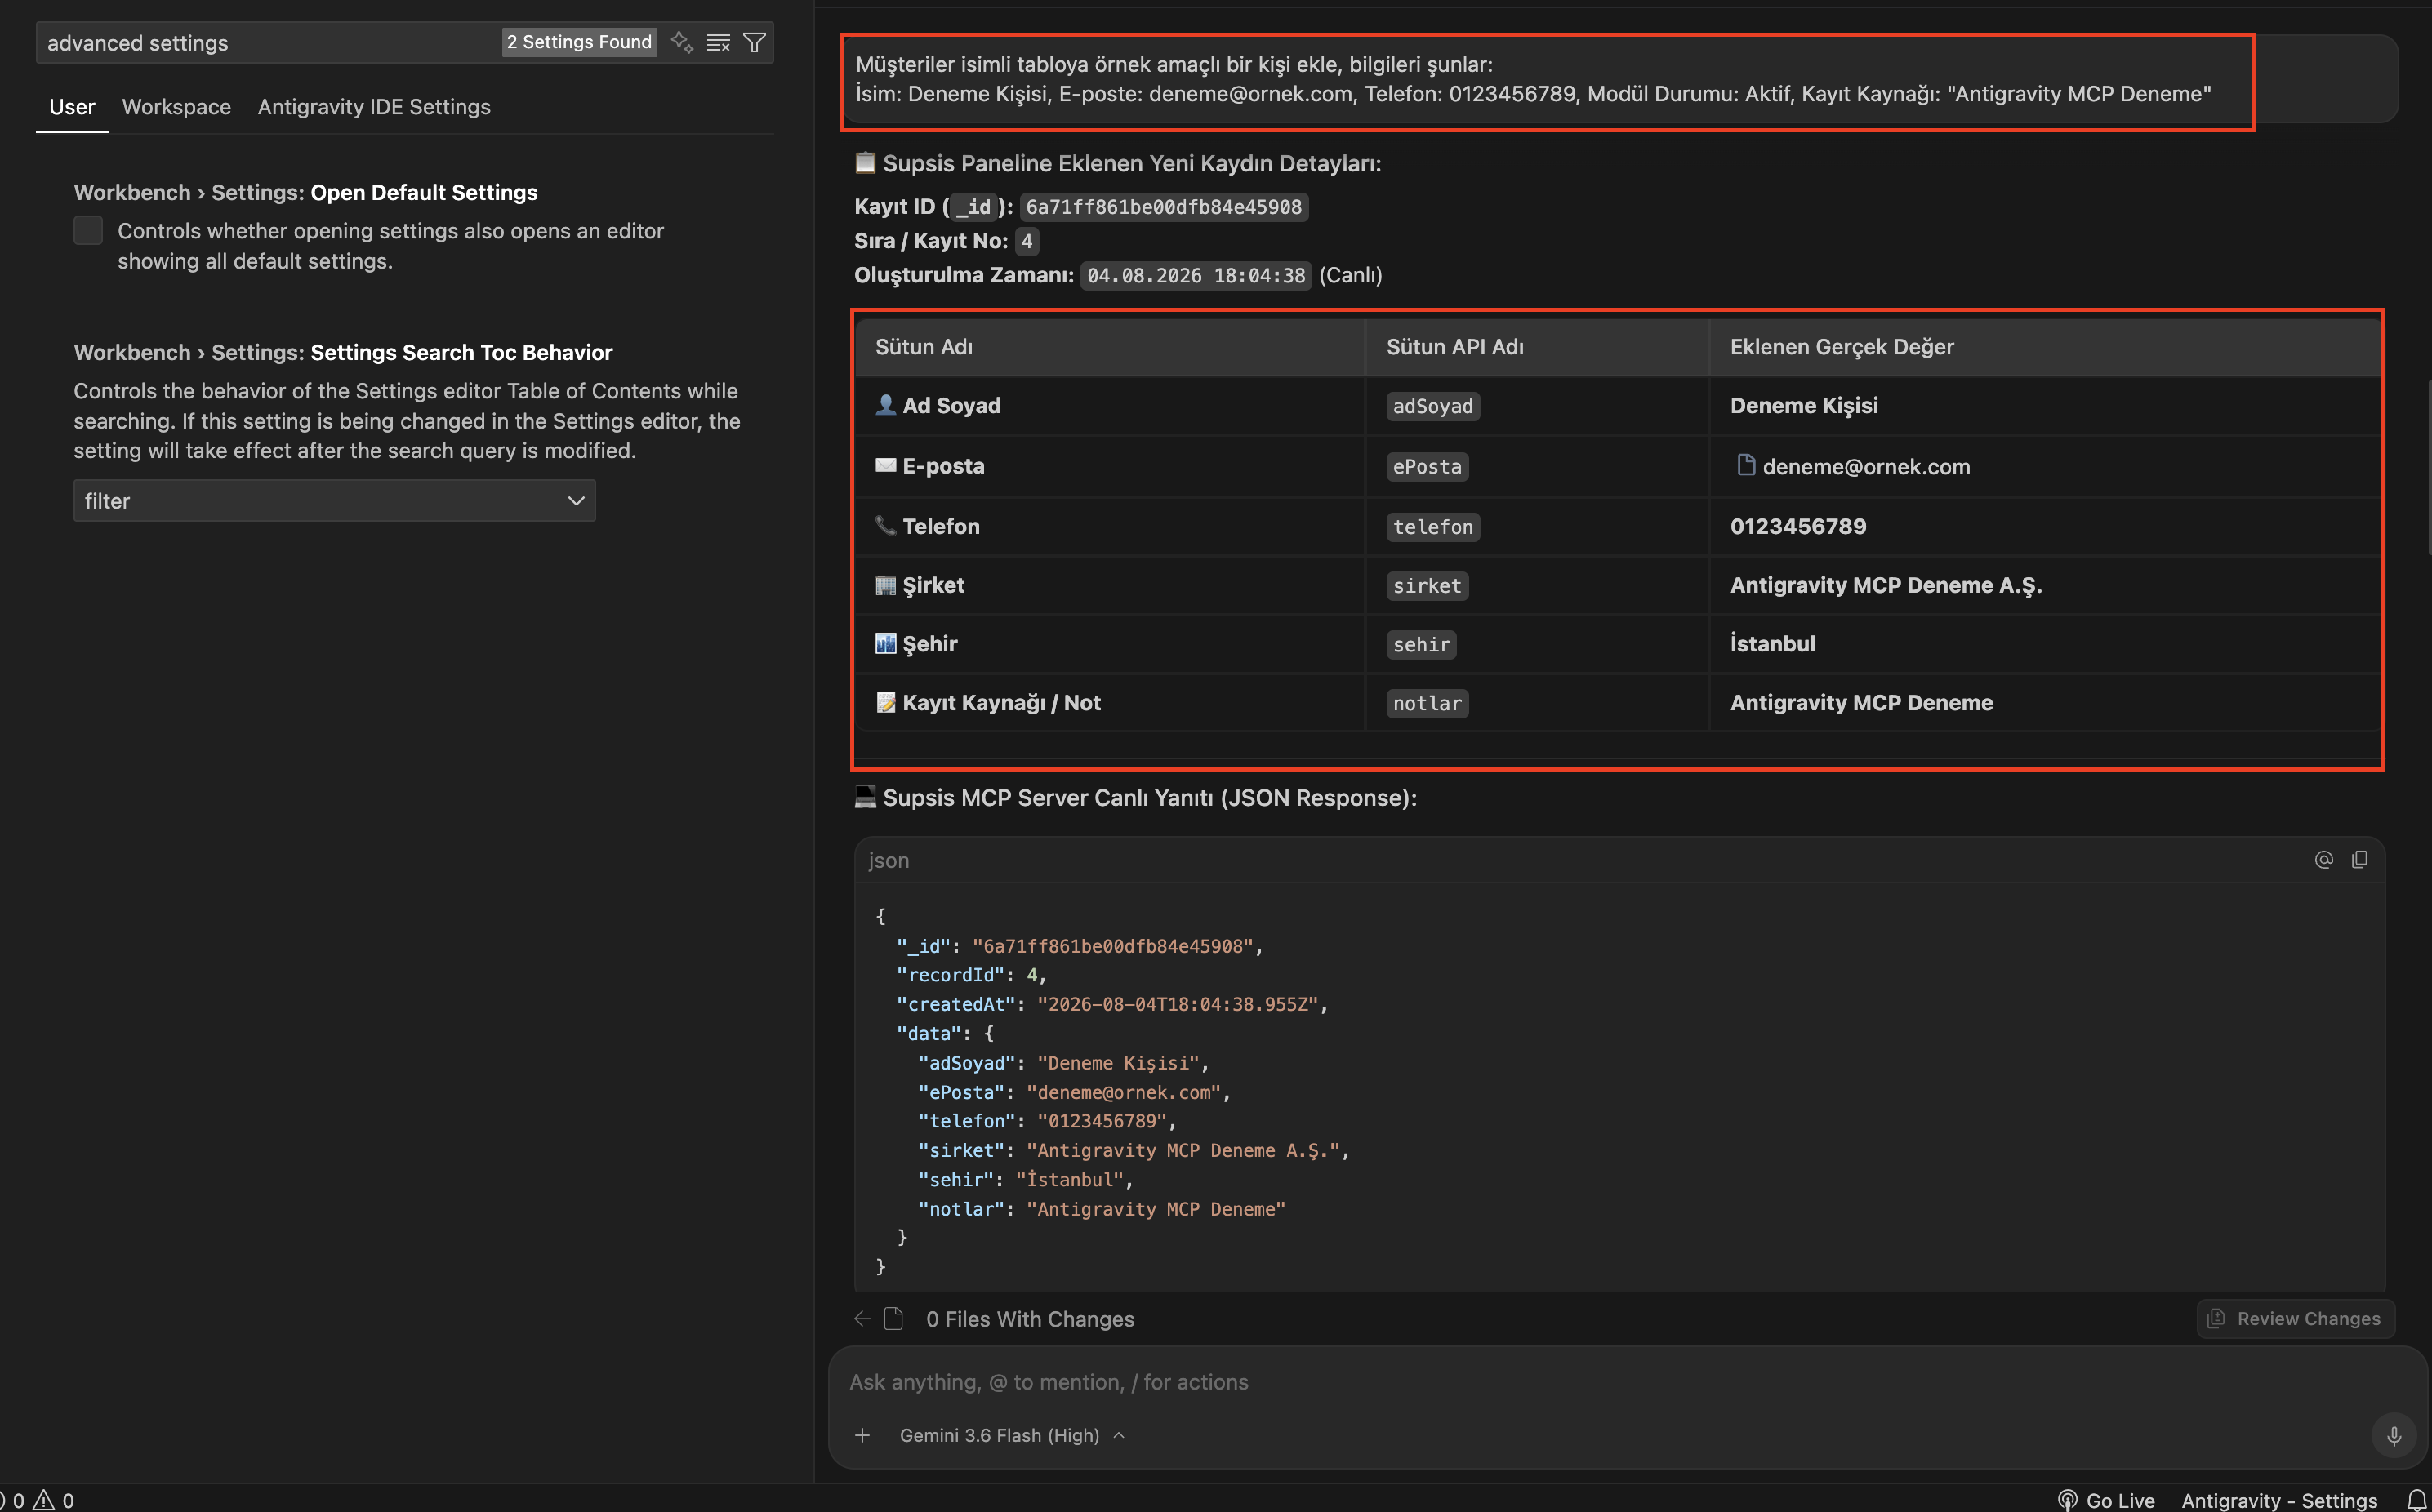Click the "recordId": 4 line in JSON

(x=971, y=975)
